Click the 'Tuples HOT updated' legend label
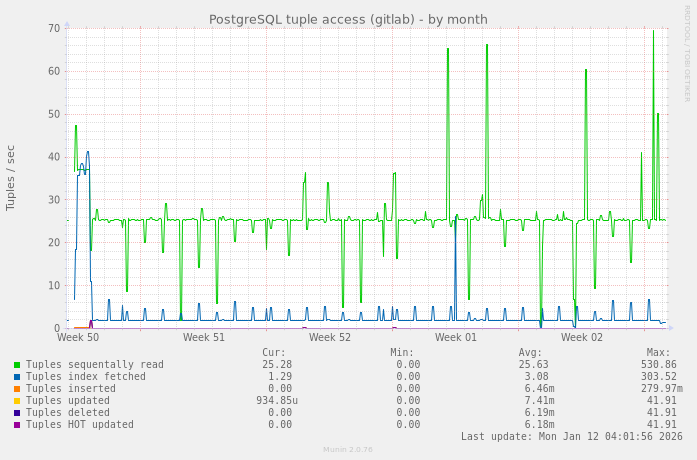The height and width of the screenshot is (460, 697). pyautogui.click(x=80, y=424)
